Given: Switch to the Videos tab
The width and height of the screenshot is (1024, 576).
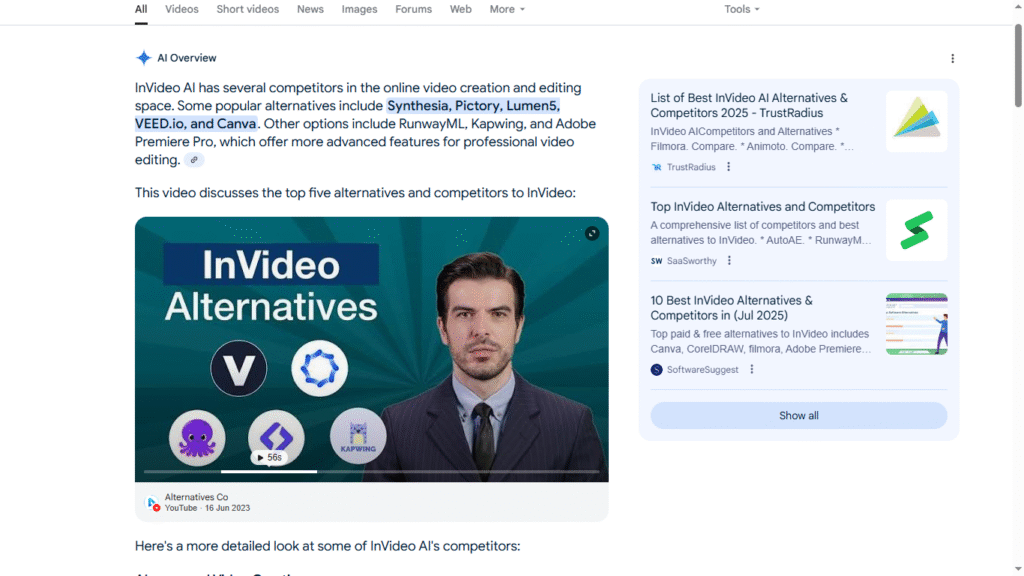Looking at the screenshot, I should pos(182,9).
